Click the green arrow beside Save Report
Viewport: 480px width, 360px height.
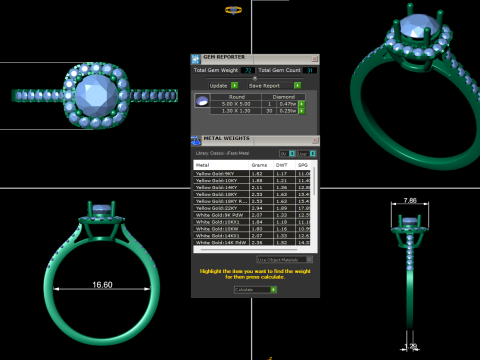point(297,86)
